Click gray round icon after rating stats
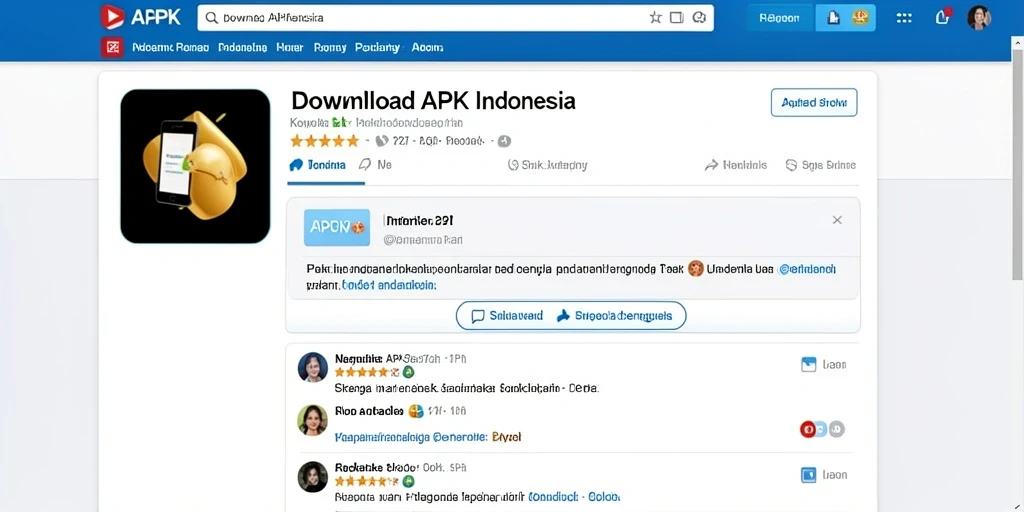This screenshot has height=512, width=1024. point(504,141)
